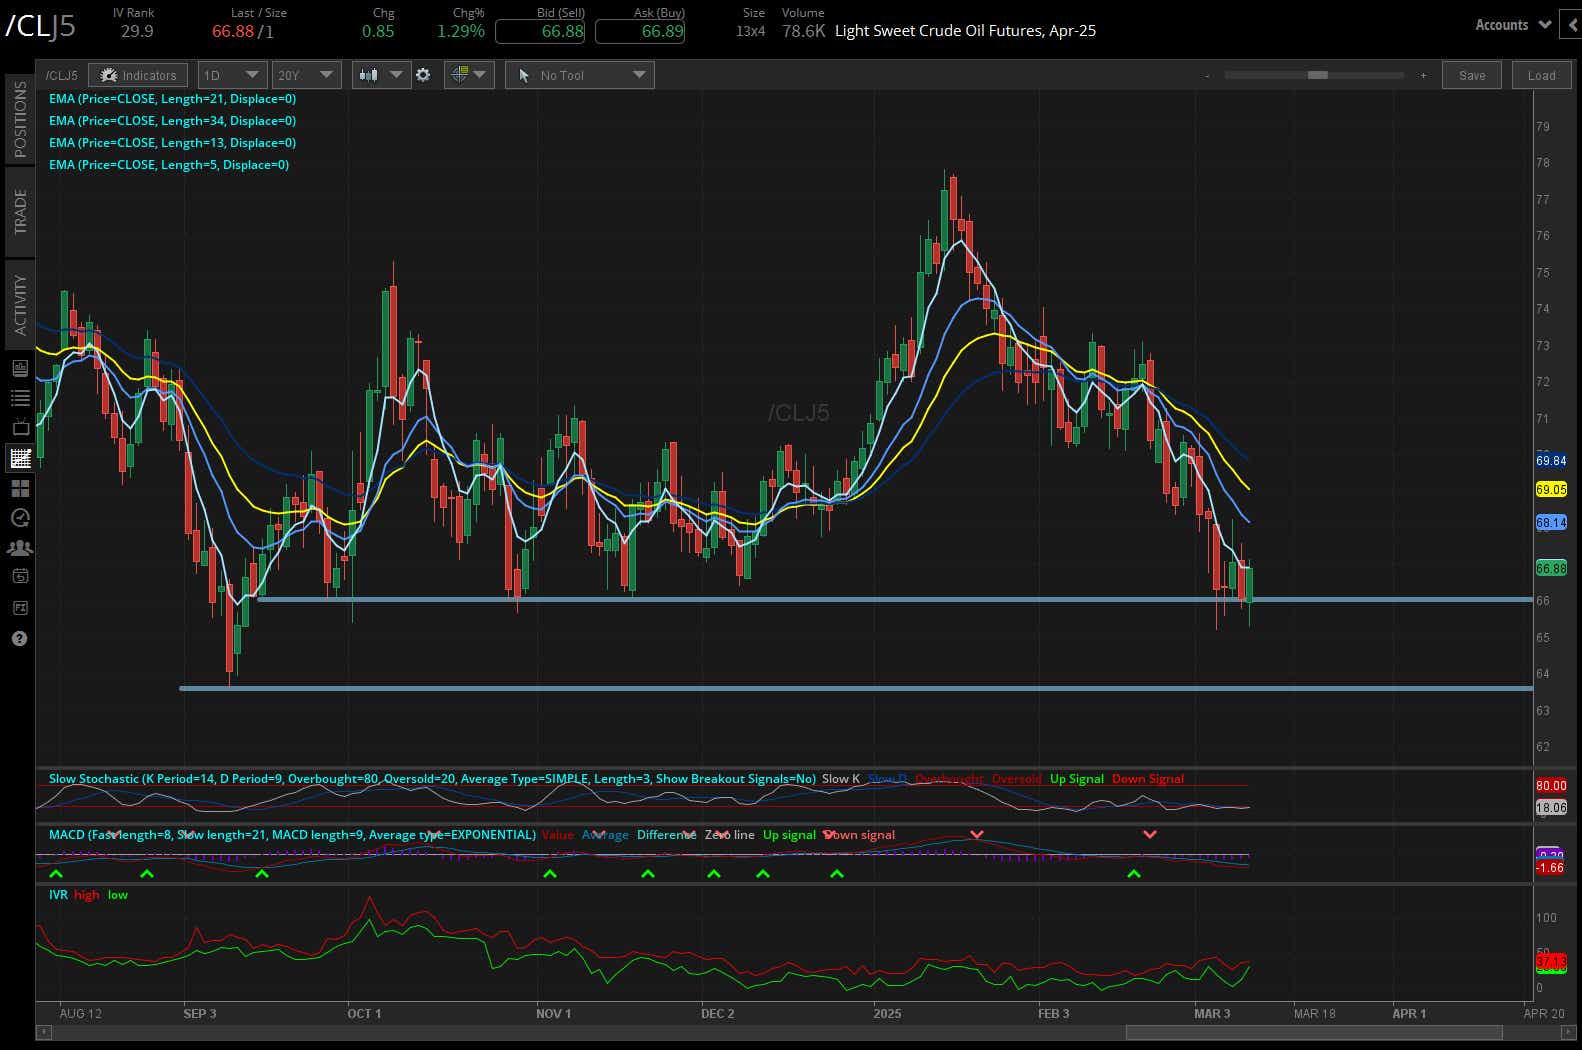1582x1050 pixels.
Task: Click the green 66.88 last price bubble
Action: 1551,568
